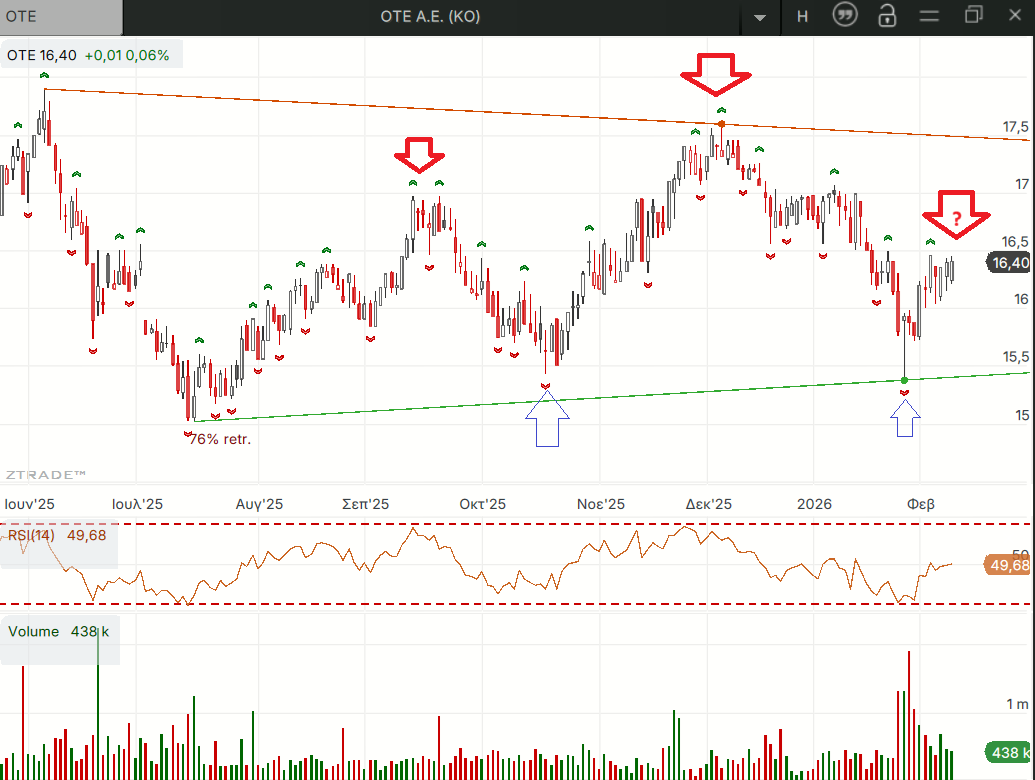
Task: Click the H timeframe button
Action: (x=802, y=16)
